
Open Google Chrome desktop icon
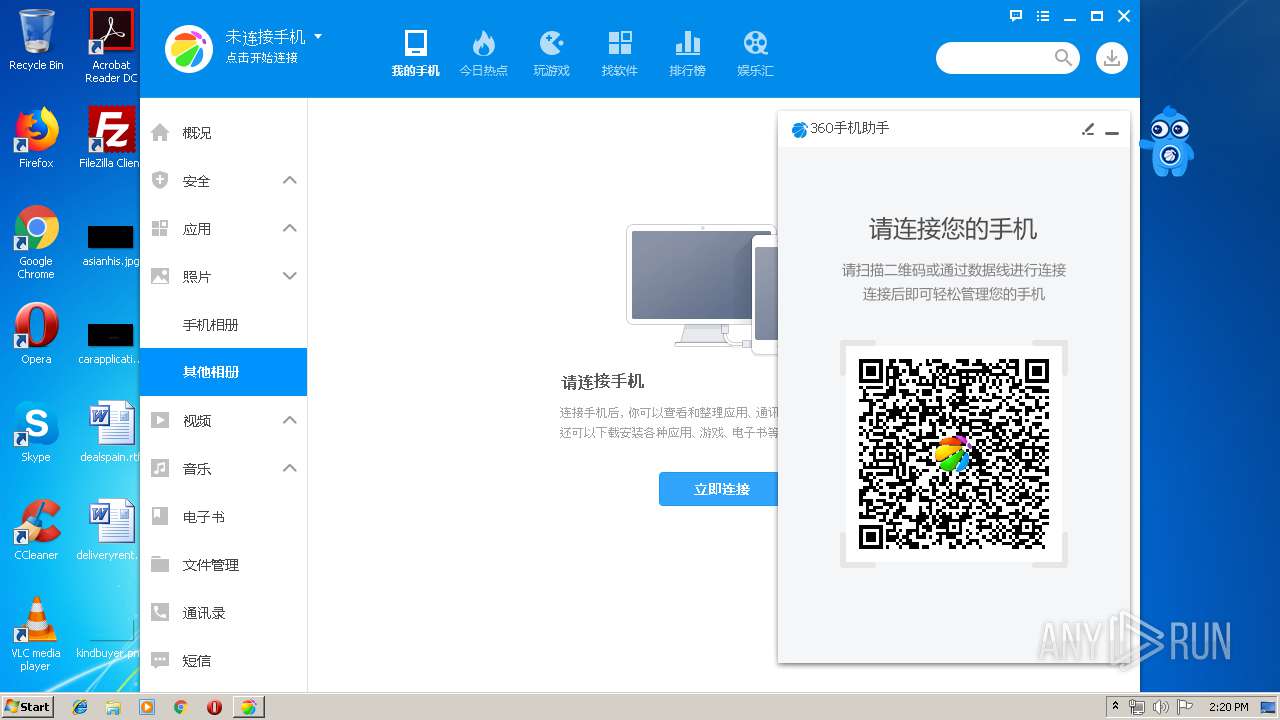(x=36, y=243)
